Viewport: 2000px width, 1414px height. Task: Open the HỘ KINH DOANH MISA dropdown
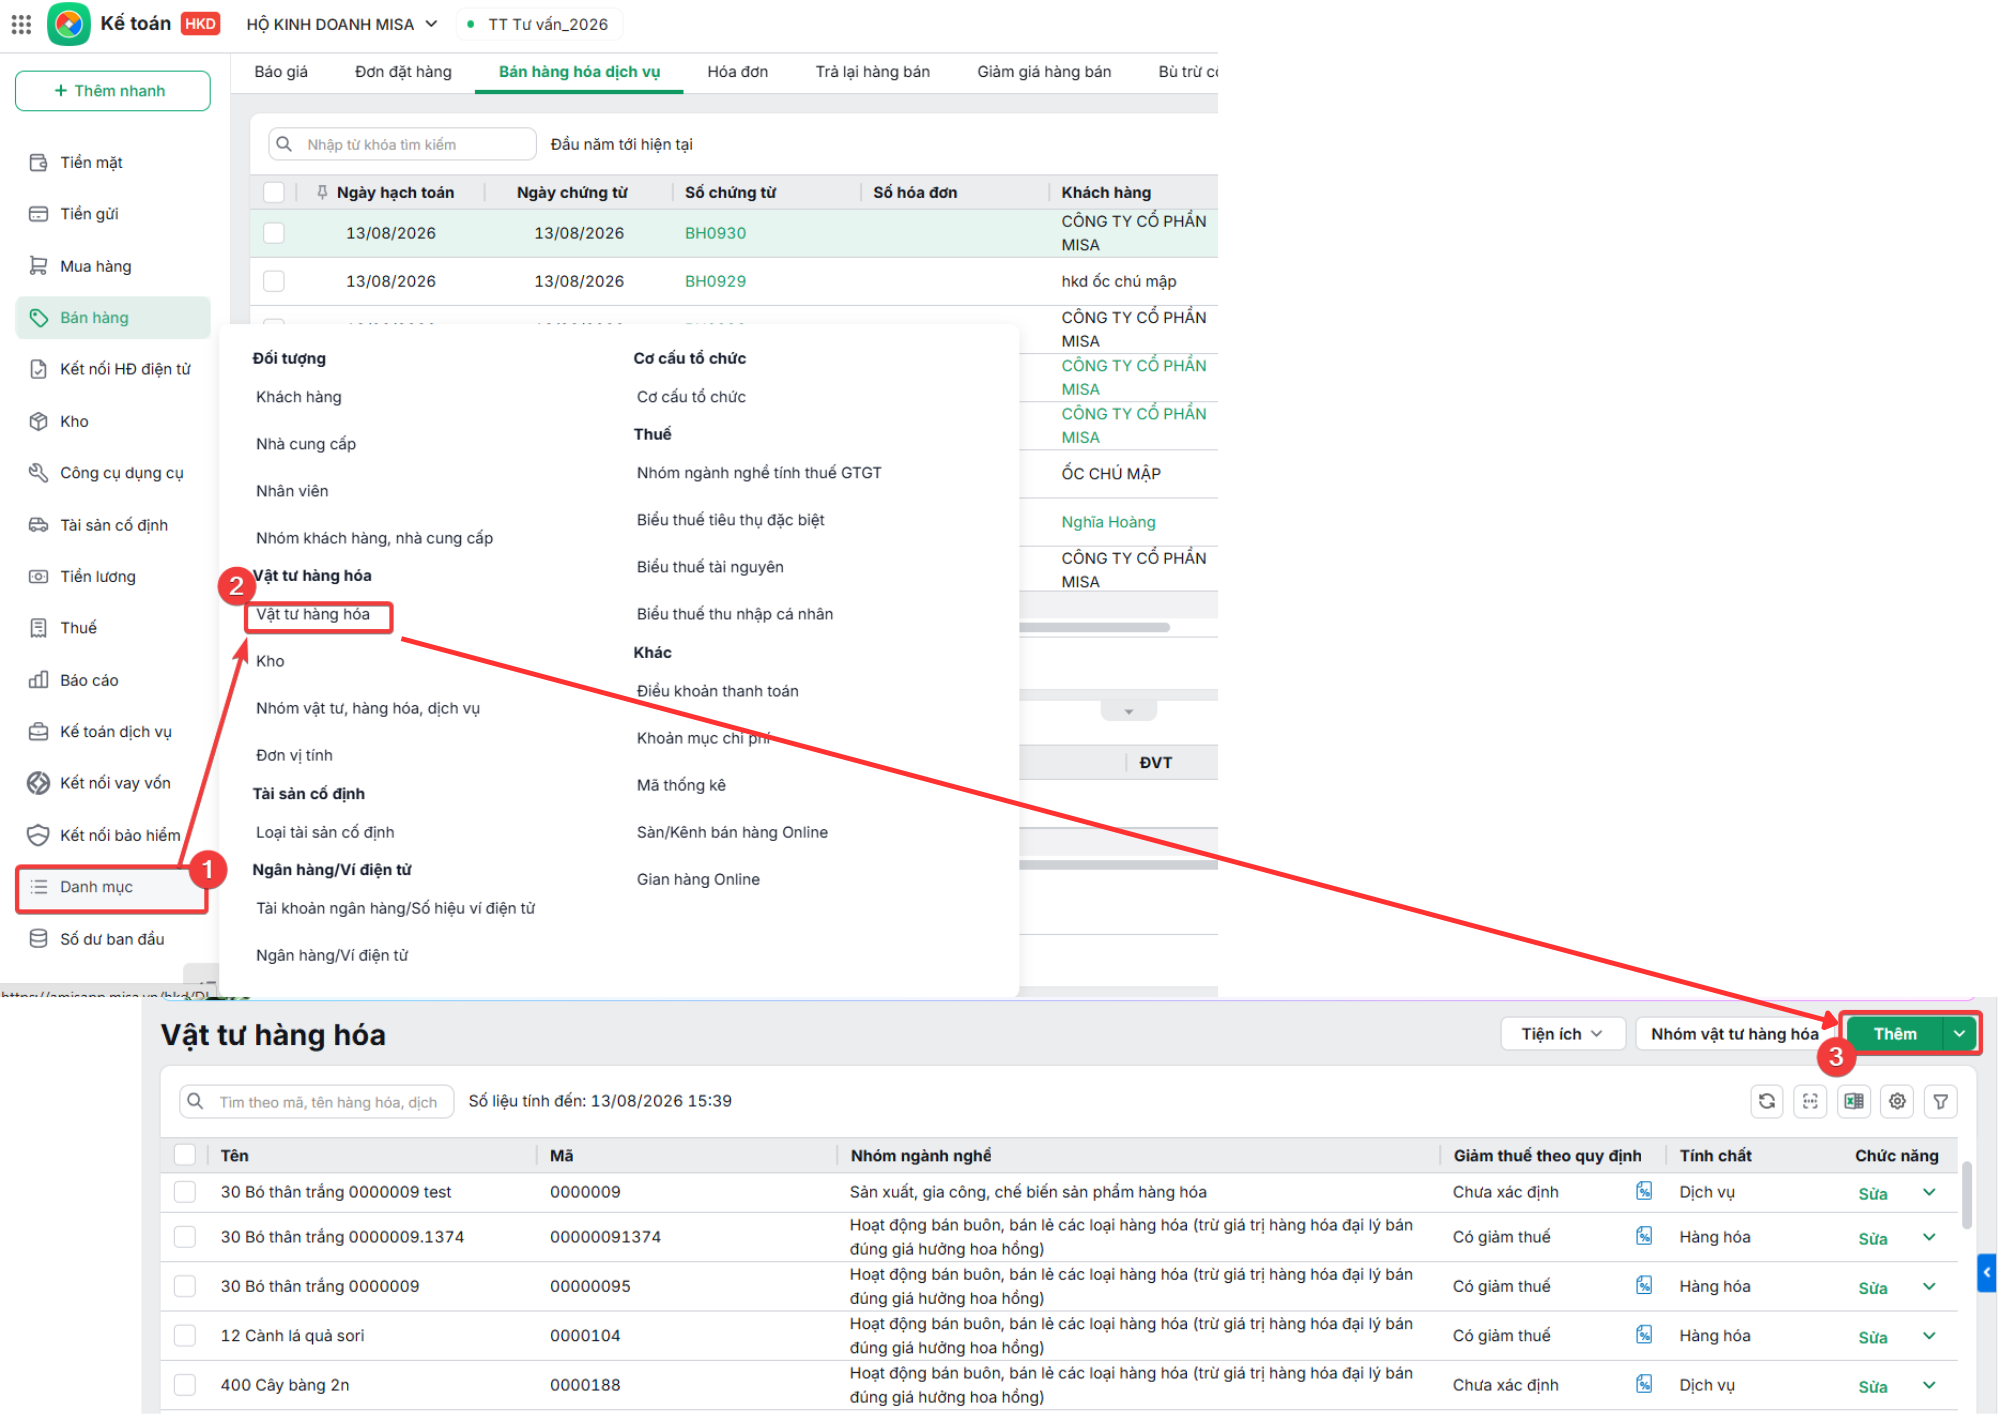tap(342, 24)
